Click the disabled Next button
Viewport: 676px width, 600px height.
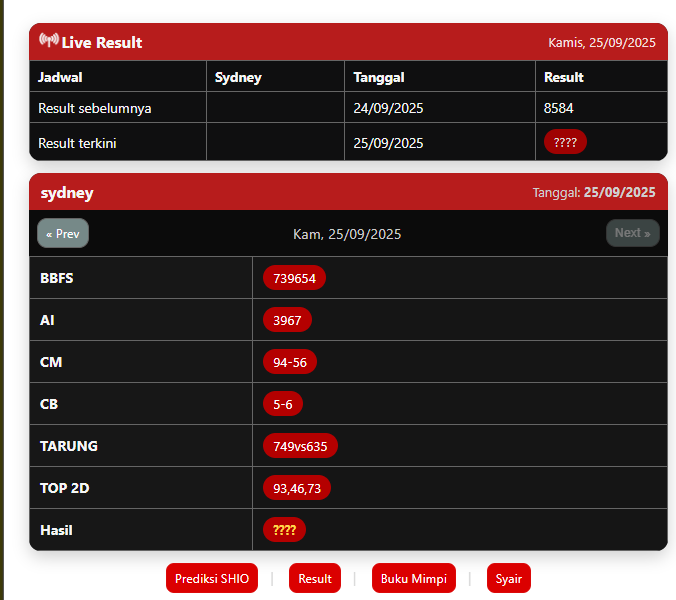632,233
